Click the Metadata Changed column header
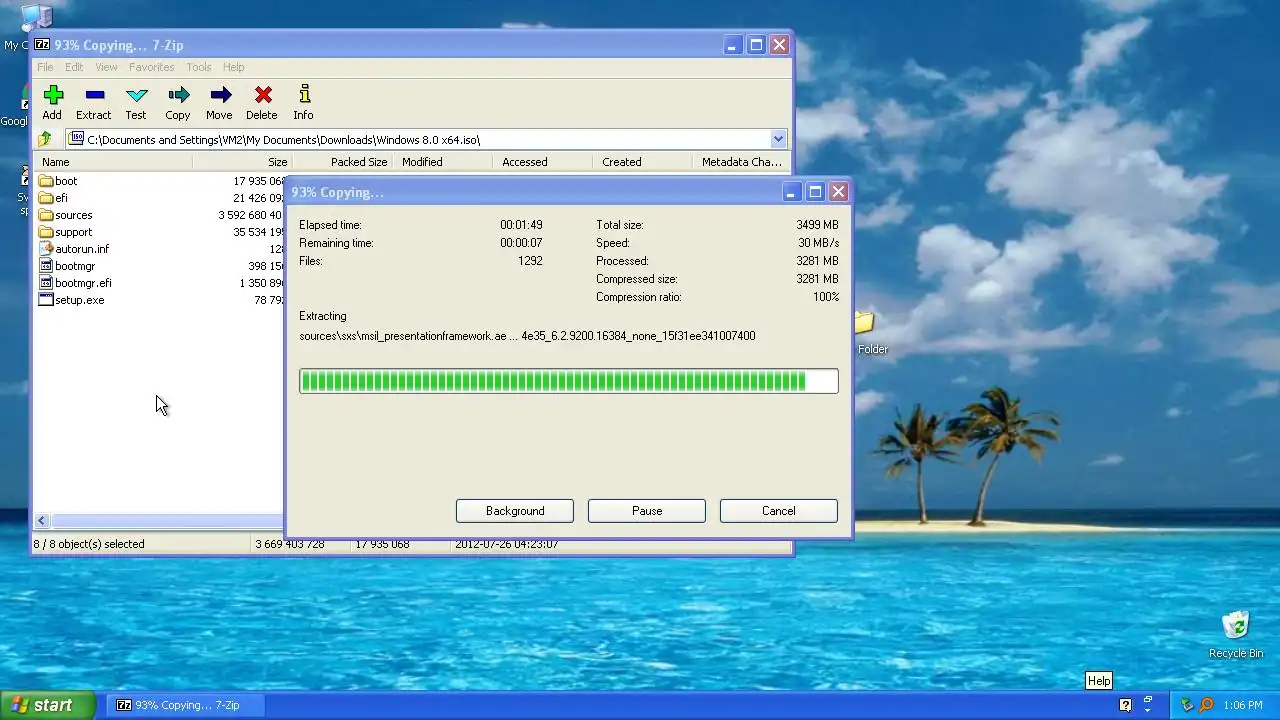This screenshot has width=1280, height=720. [x=741, y=162]
